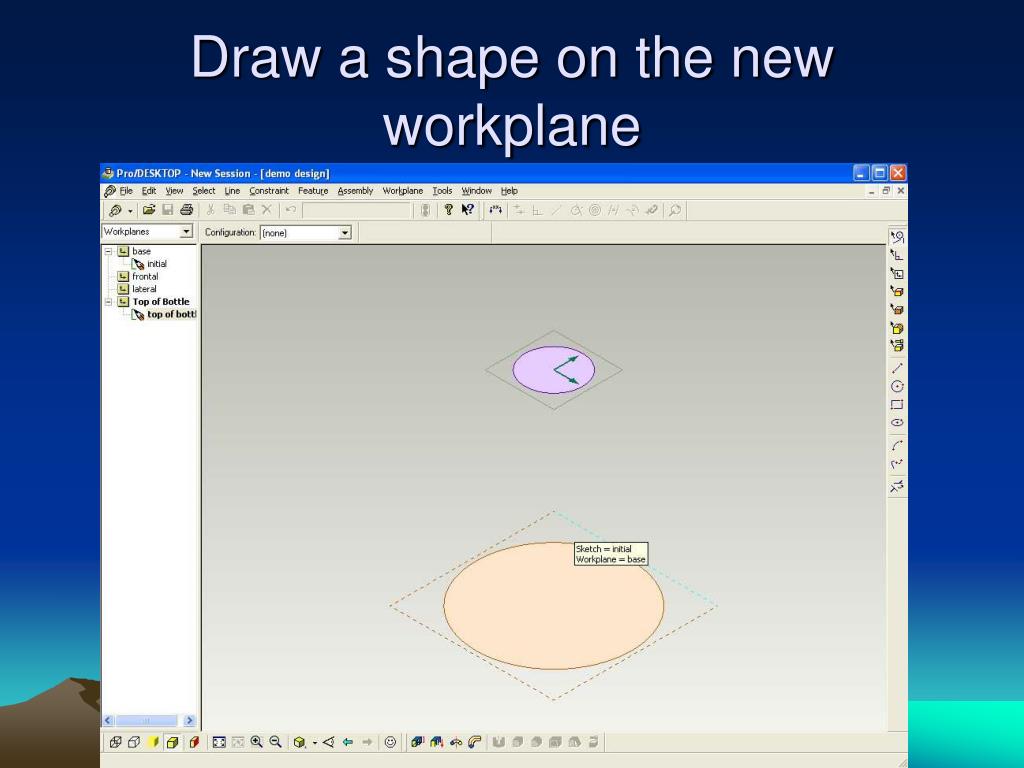Click the Delete X toolbar icon
This screenshot has width=1024, height=768.
pyautogui.click(x=266, y=210)
